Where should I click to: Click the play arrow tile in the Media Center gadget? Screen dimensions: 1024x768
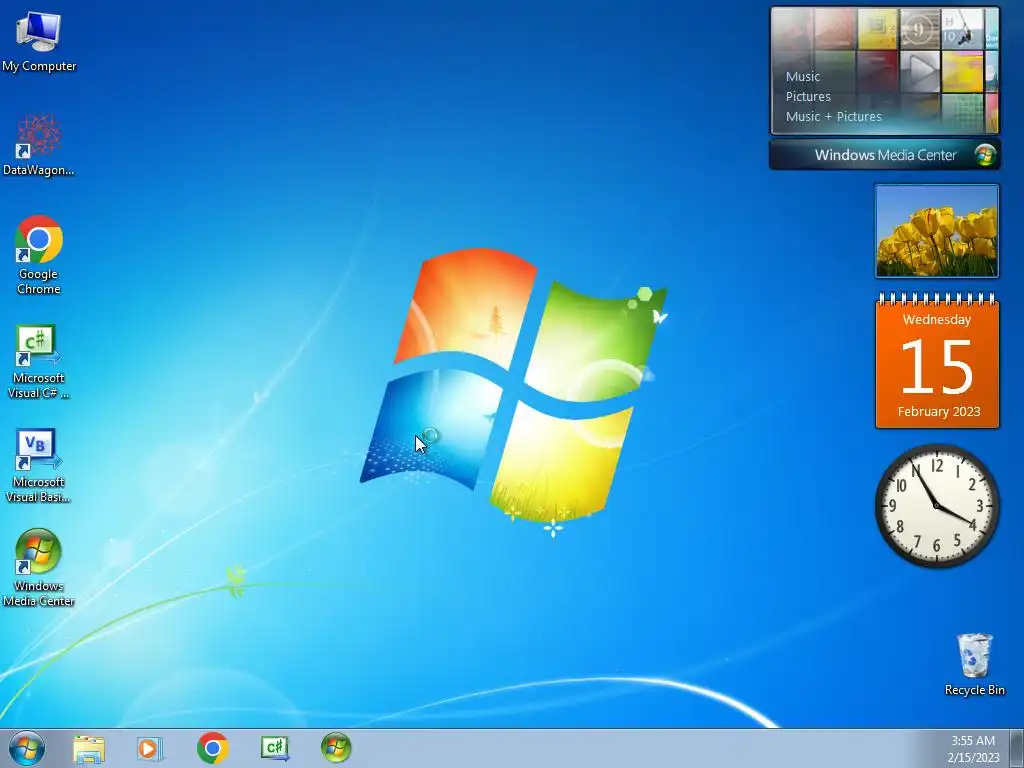(x=920, y=71)
